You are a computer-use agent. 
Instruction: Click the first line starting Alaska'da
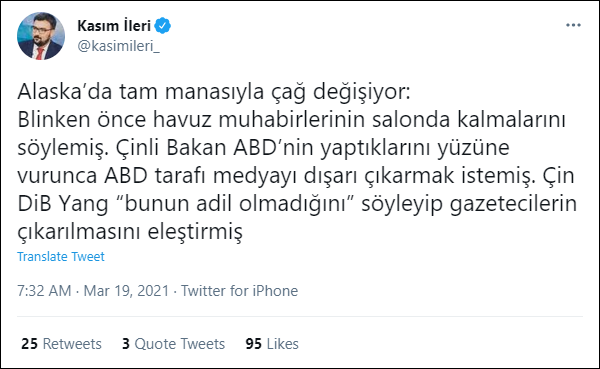point(214,92)
